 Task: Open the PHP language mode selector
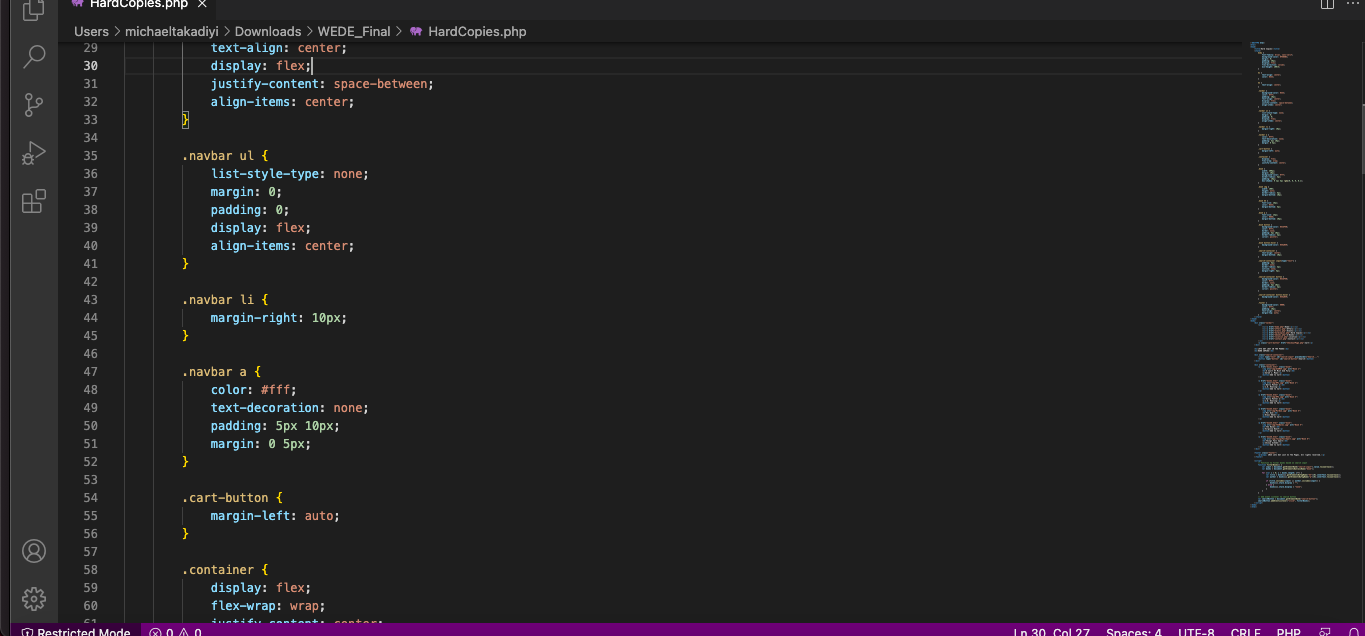tap(1288, 632)
